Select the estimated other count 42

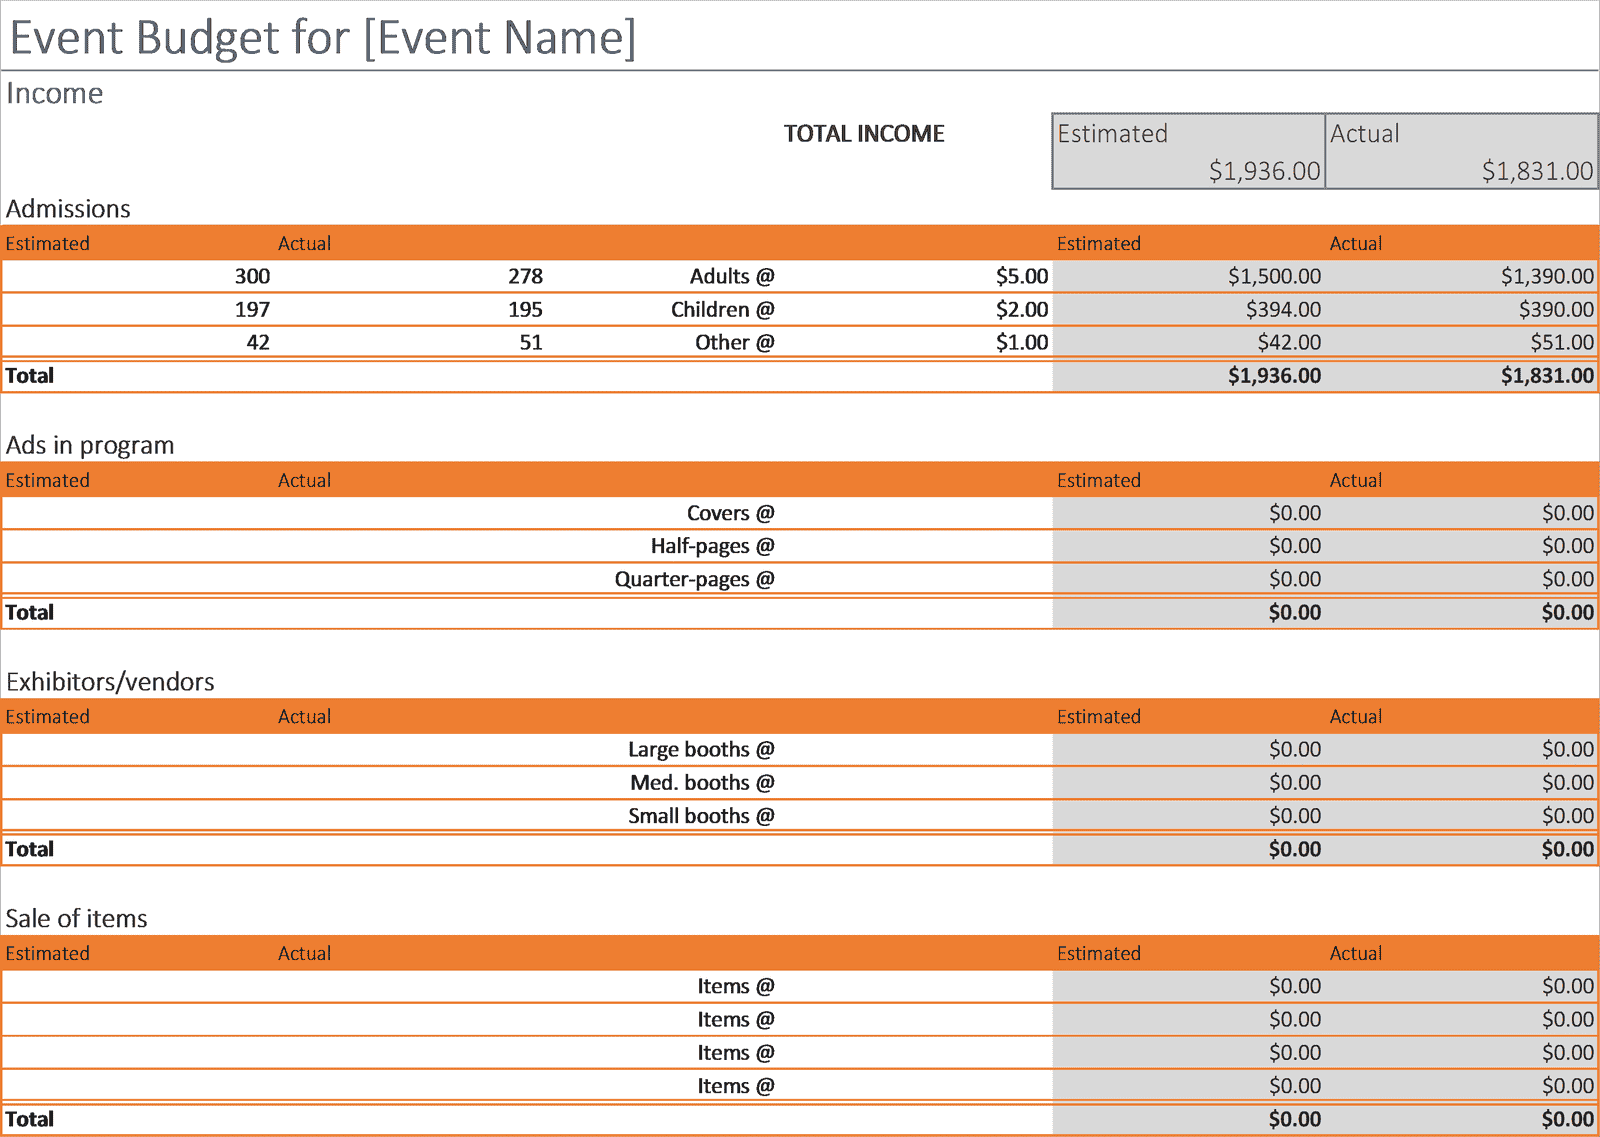click(258, 343)
